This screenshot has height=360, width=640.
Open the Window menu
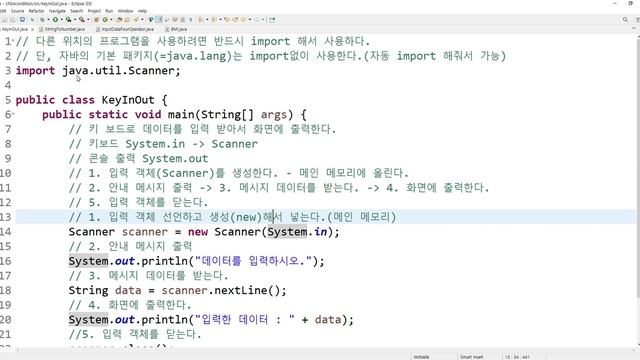125,11
